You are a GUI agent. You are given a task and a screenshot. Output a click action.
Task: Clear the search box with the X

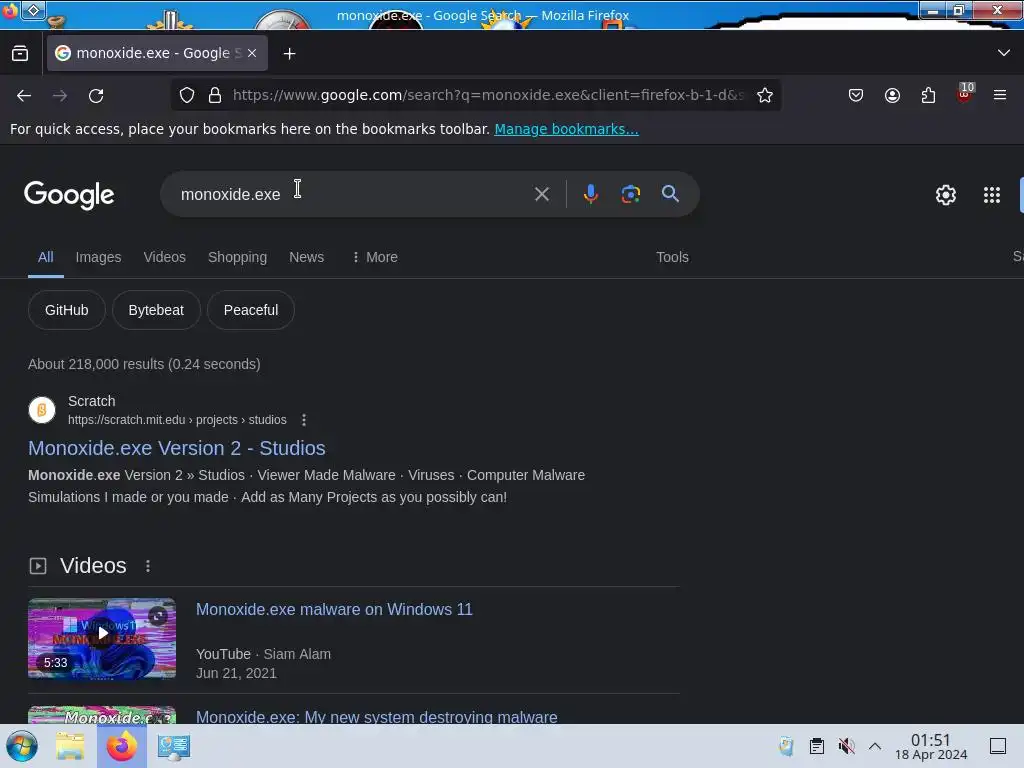[541, 194]
